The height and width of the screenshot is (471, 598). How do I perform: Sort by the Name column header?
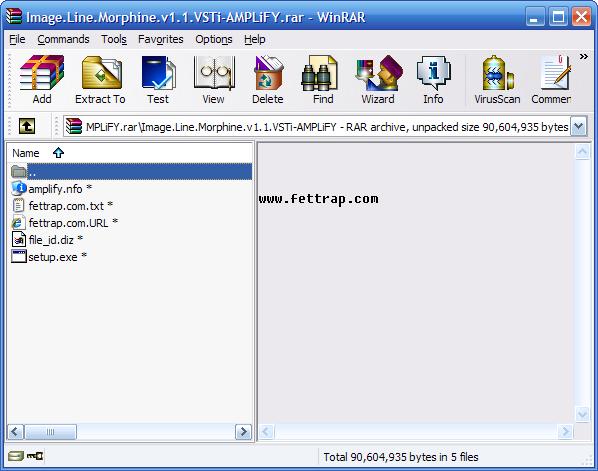[x=130, y=153]
